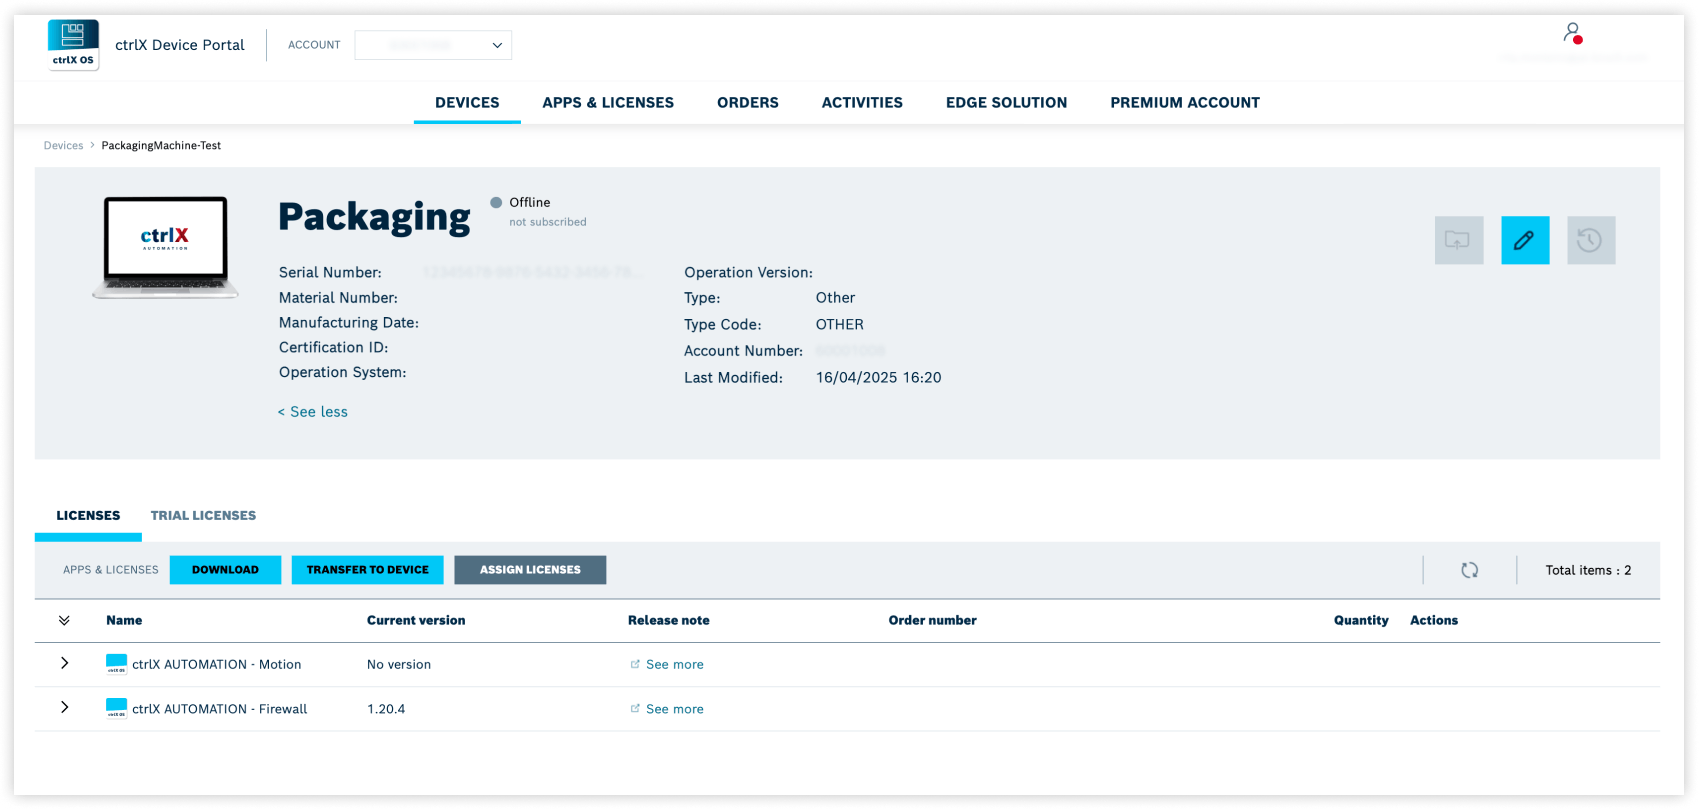Open See more for Motion release note
Viewport: 1699px width, 809px height.
tap(675, 664)
